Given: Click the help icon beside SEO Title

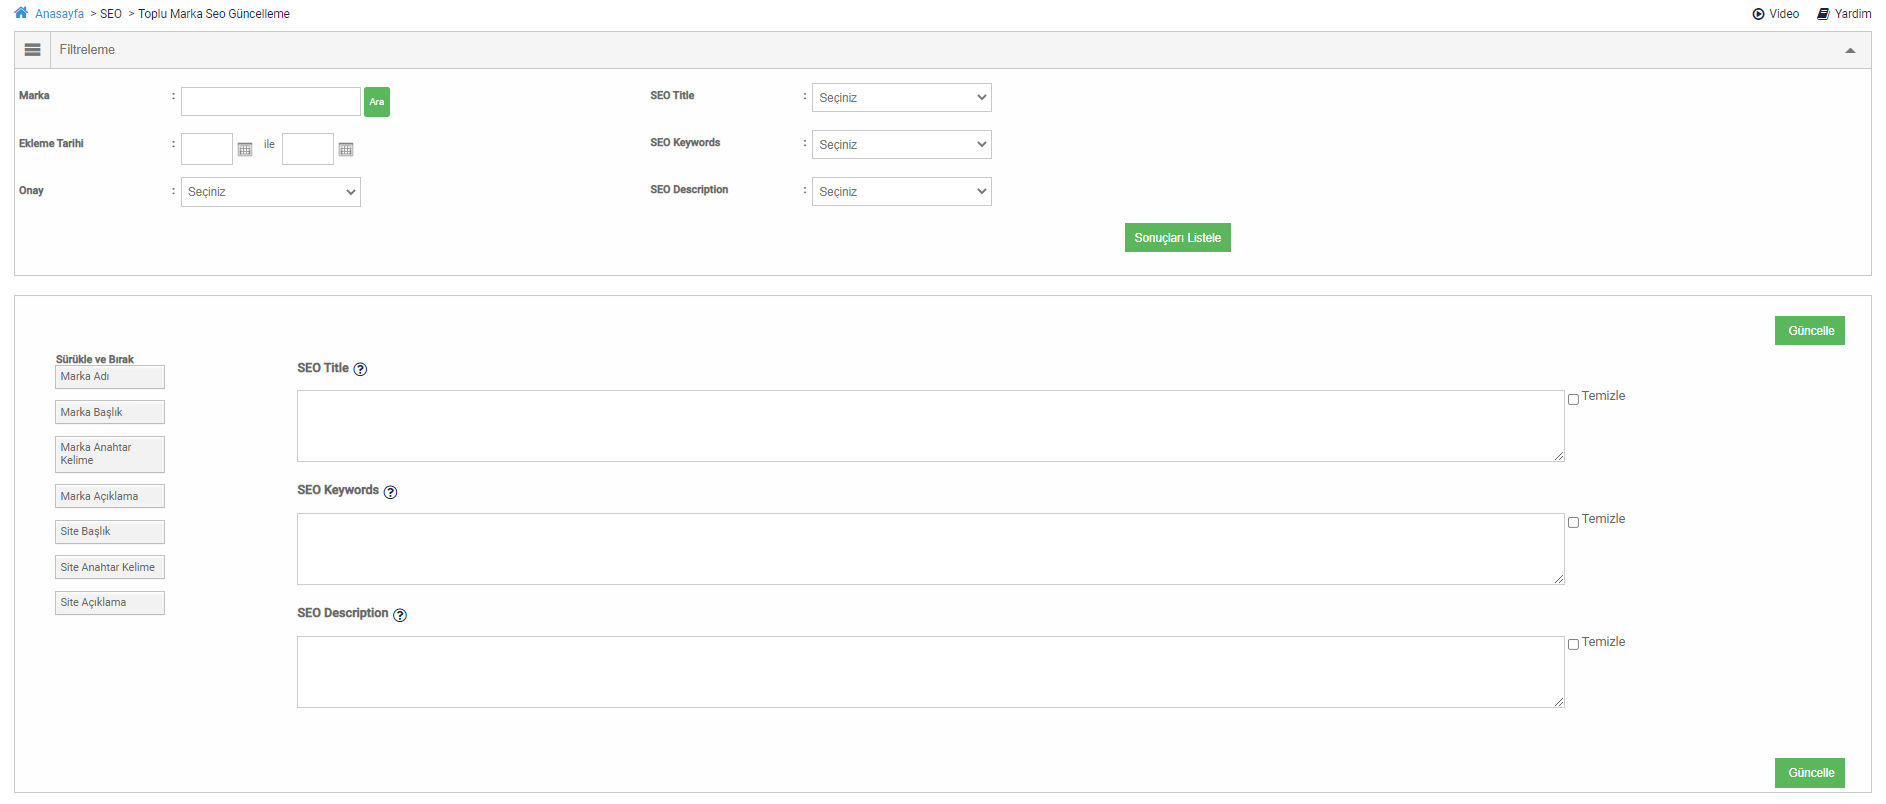Looking at the screenshot, I should 361,369.
